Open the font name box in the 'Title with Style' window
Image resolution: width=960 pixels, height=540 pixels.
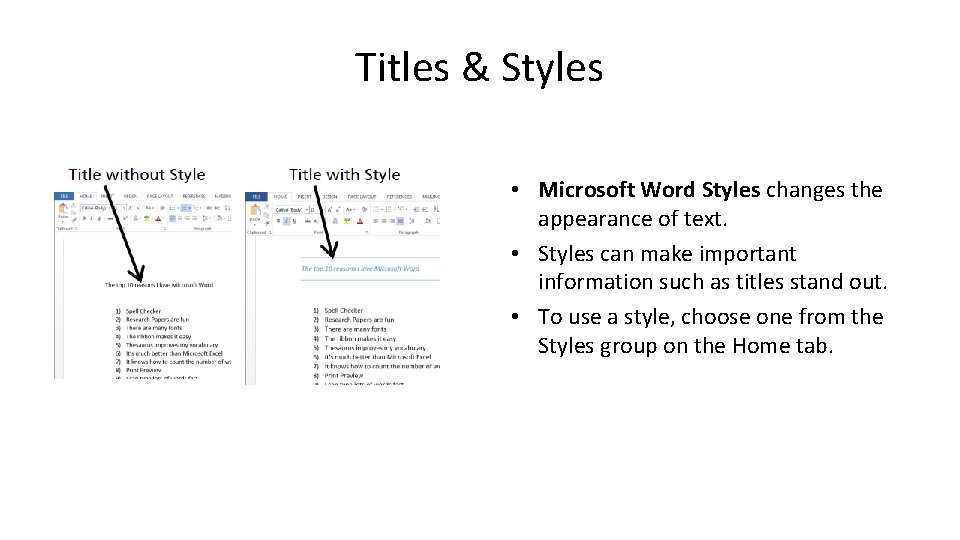[x=292, y=210]
